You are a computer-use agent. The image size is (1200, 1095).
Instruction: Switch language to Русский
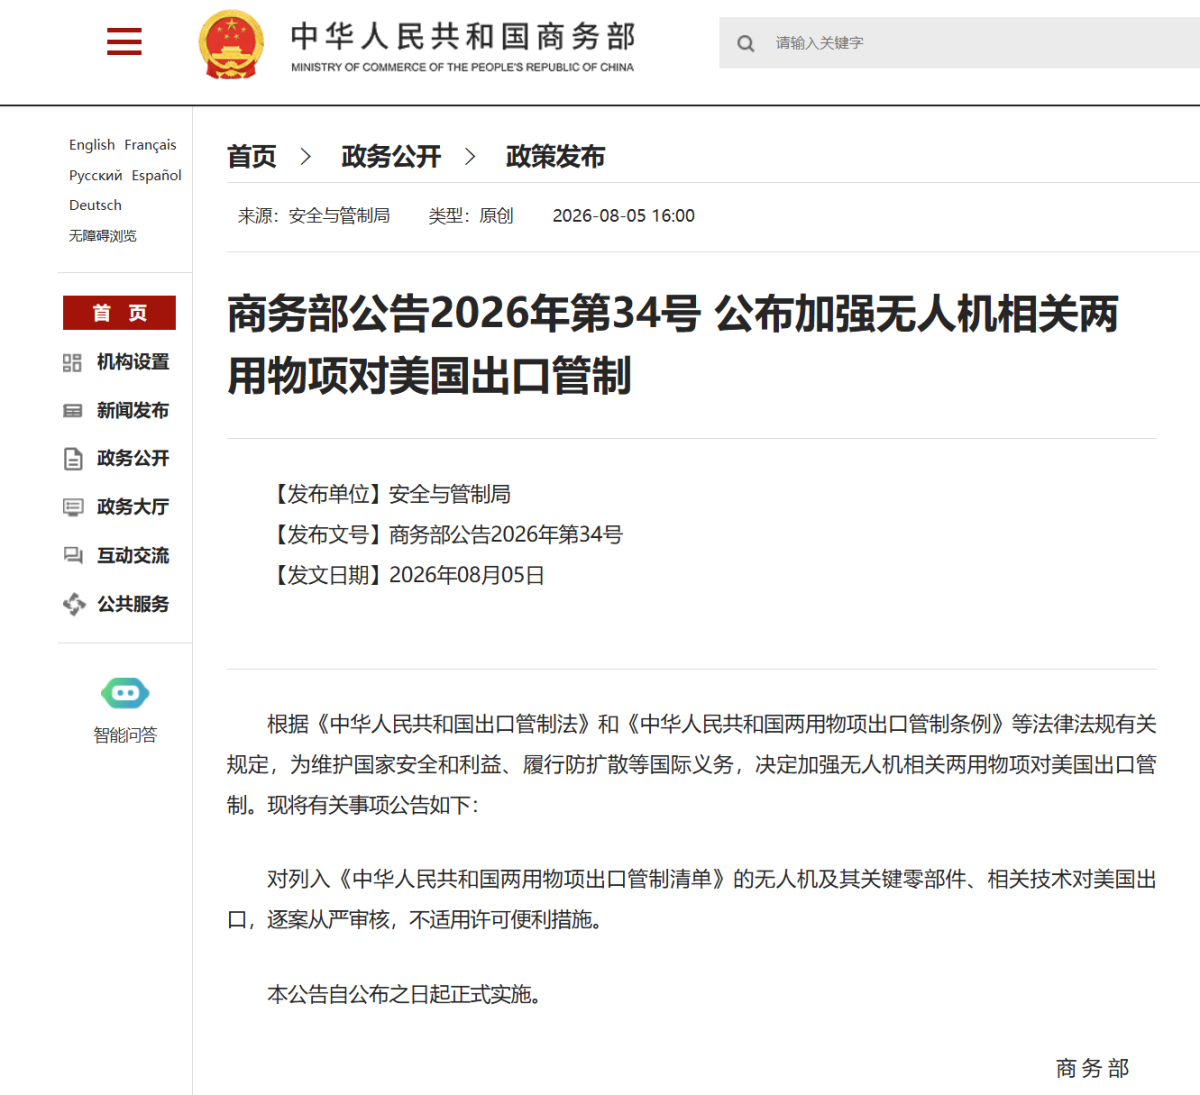coord(96,175)
